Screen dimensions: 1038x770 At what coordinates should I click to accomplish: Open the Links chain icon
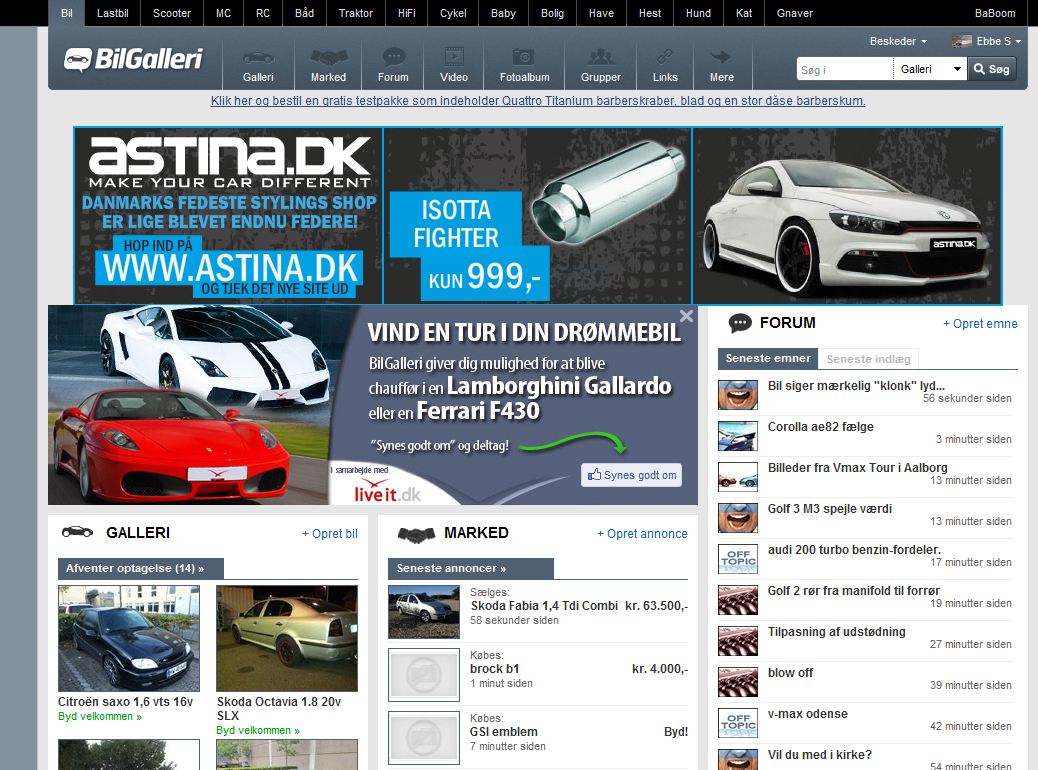pyautogui.click(x=665, y=58)
